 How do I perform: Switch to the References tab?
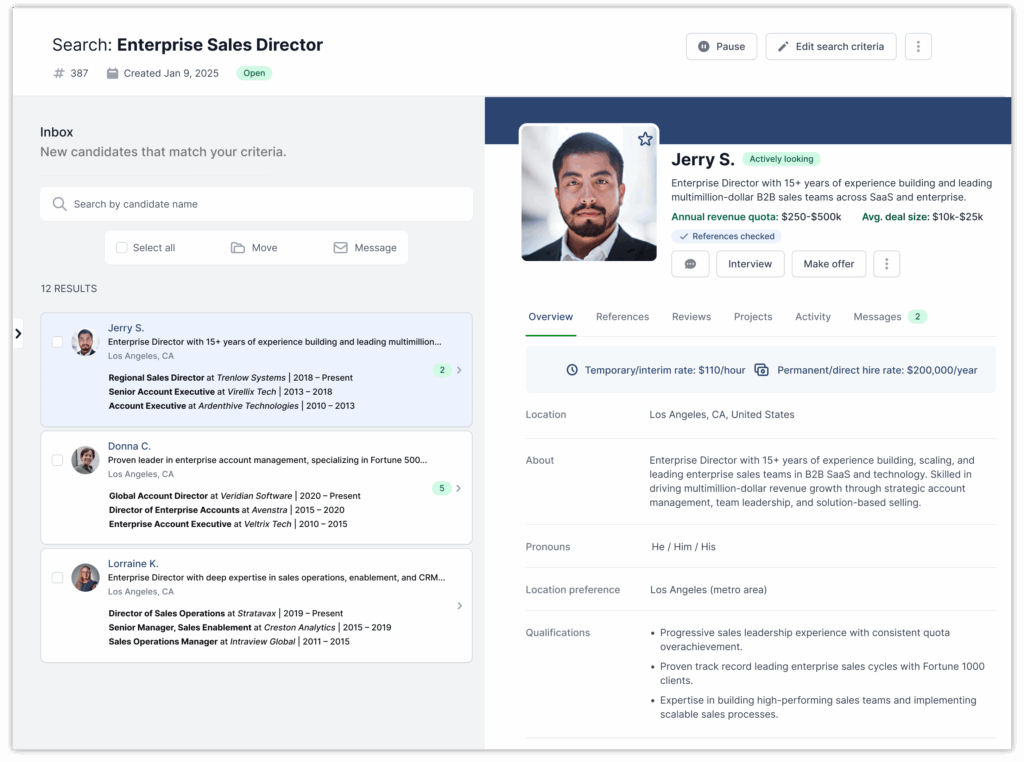point(622,316)
